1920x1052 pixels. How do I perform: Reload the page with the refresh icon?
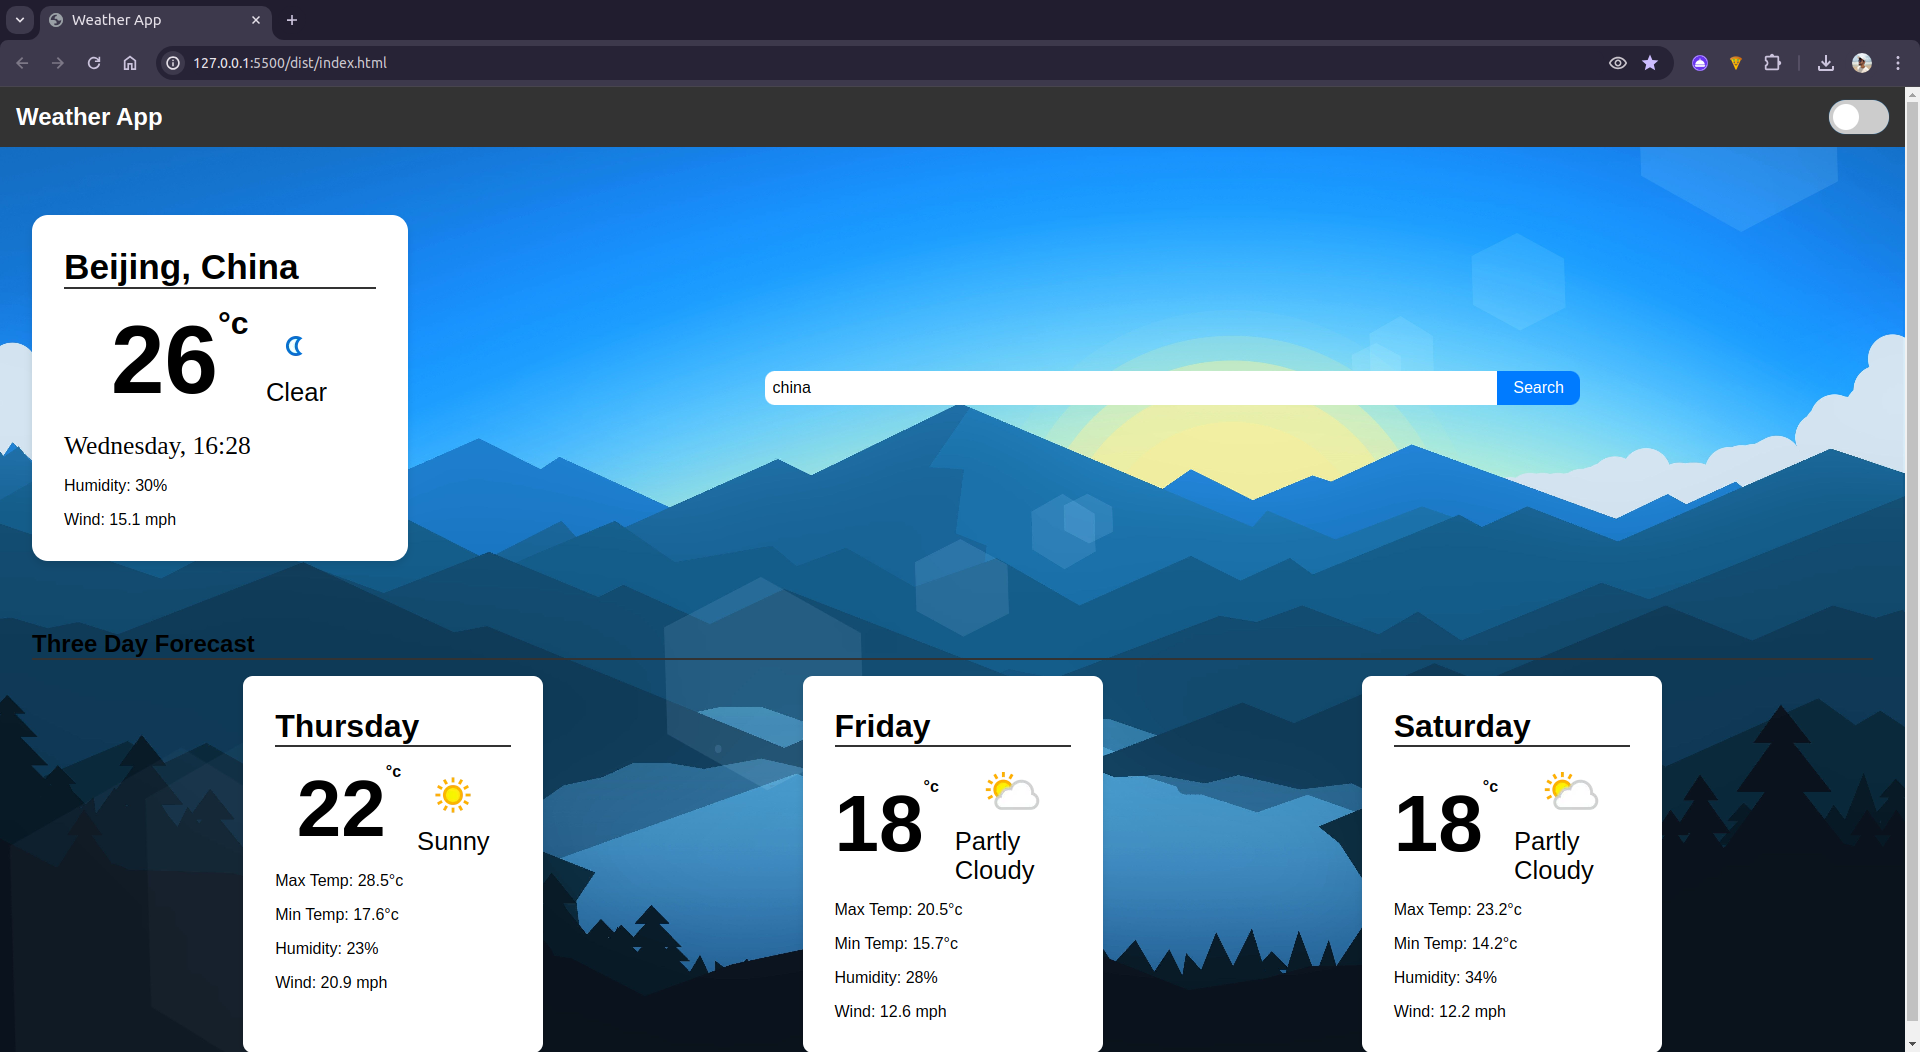coord(94,63)
